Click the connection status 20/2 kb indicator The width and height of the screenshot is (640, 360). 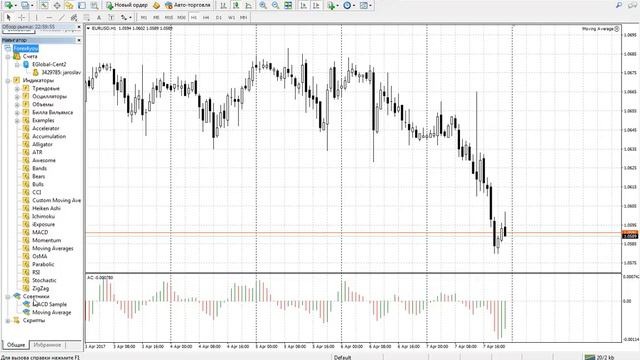coord(600,357)
